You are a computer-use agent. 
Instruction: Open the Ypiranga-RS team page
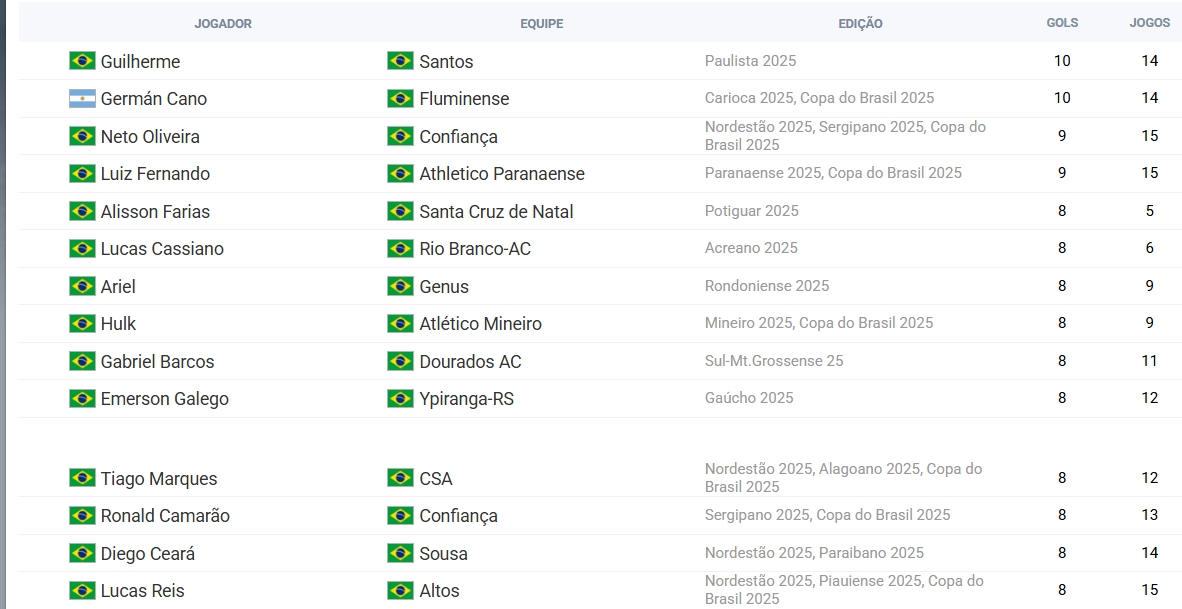(467, 399)
